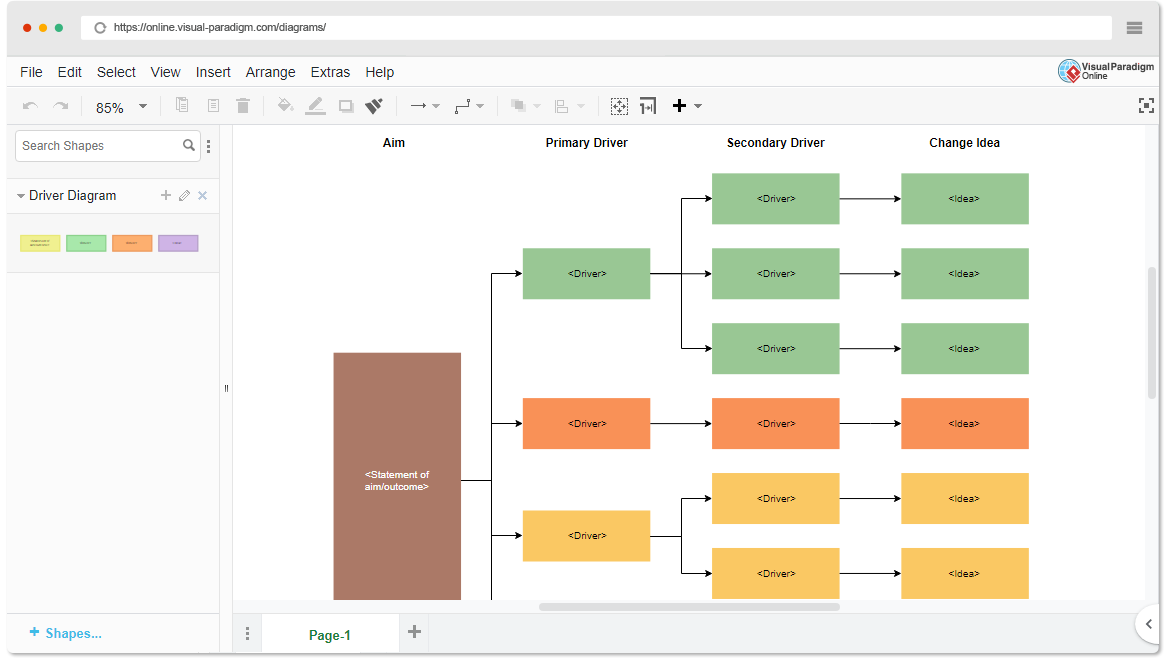Select the line color pencil icon
The image size is (1170, 665).
click(x=316, y=105)
